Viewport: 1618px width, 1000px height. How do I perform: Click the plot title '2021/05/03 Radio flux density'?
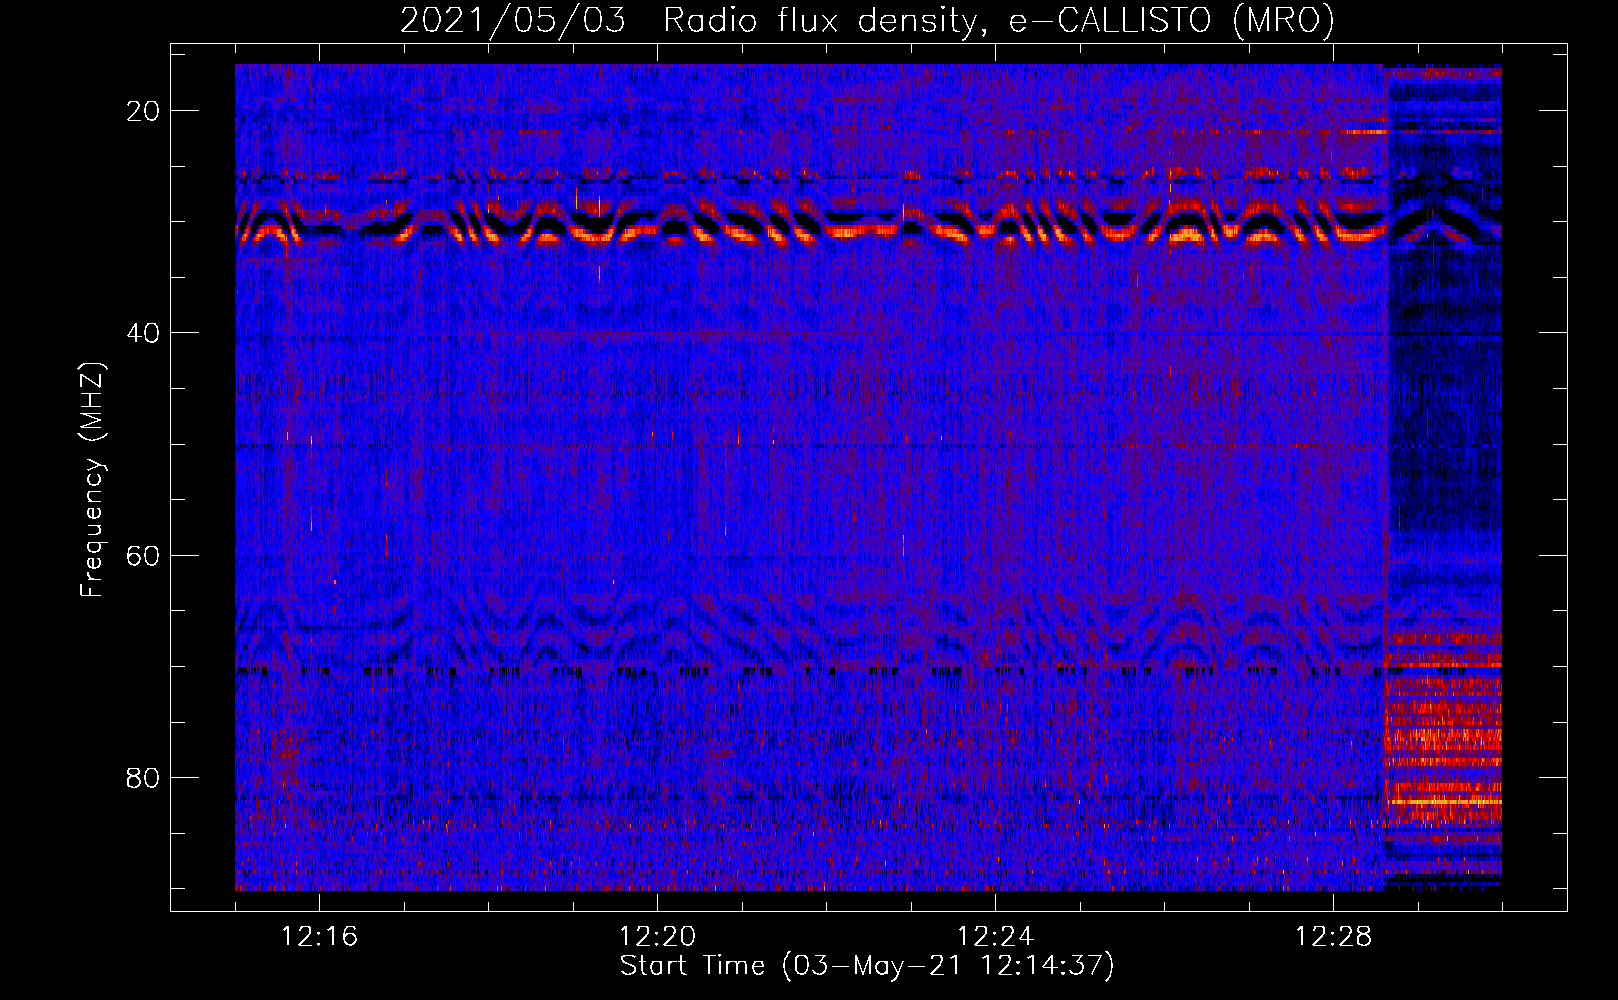(867, 20)
